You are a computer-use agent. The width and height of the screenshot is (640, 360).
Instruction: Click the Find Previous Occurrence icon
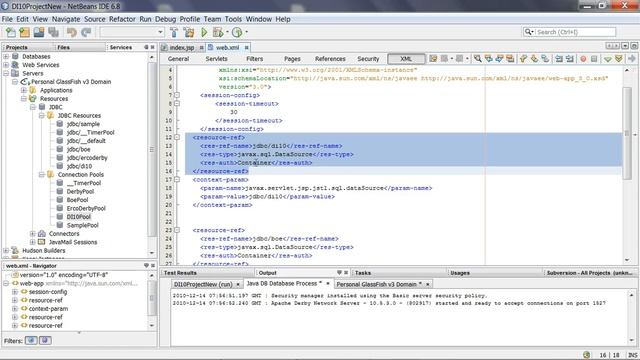[x=488, y=59]
